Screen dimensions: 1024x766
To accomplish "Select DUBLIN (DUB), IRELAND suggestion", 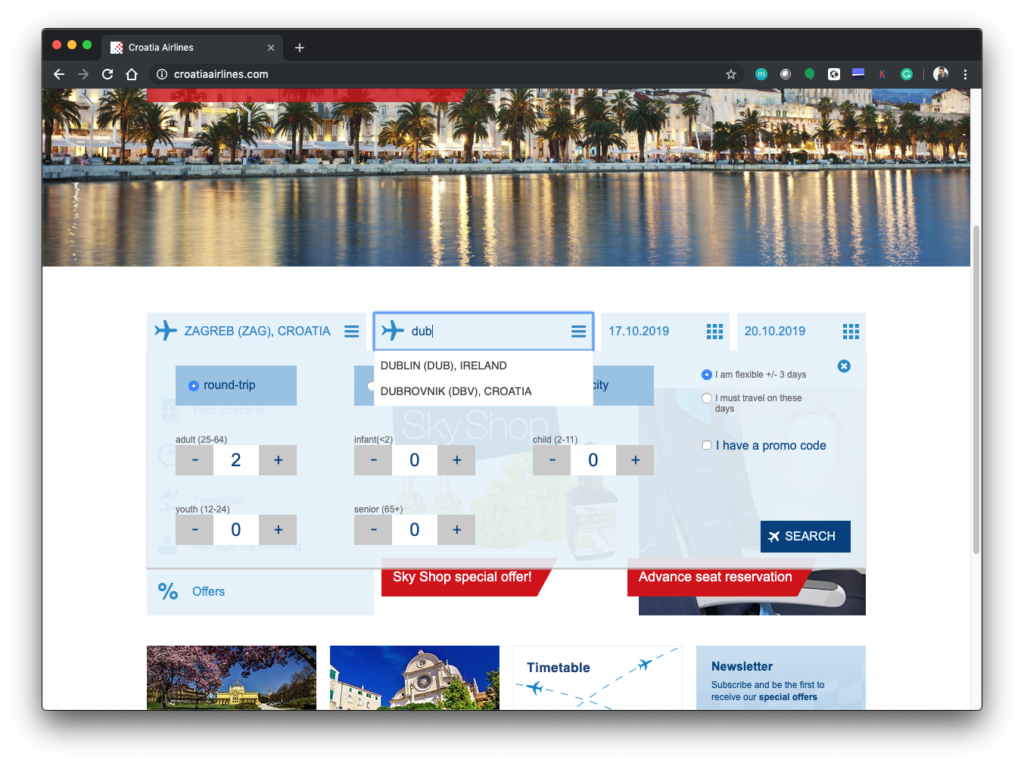I will [x=443, y=366].
